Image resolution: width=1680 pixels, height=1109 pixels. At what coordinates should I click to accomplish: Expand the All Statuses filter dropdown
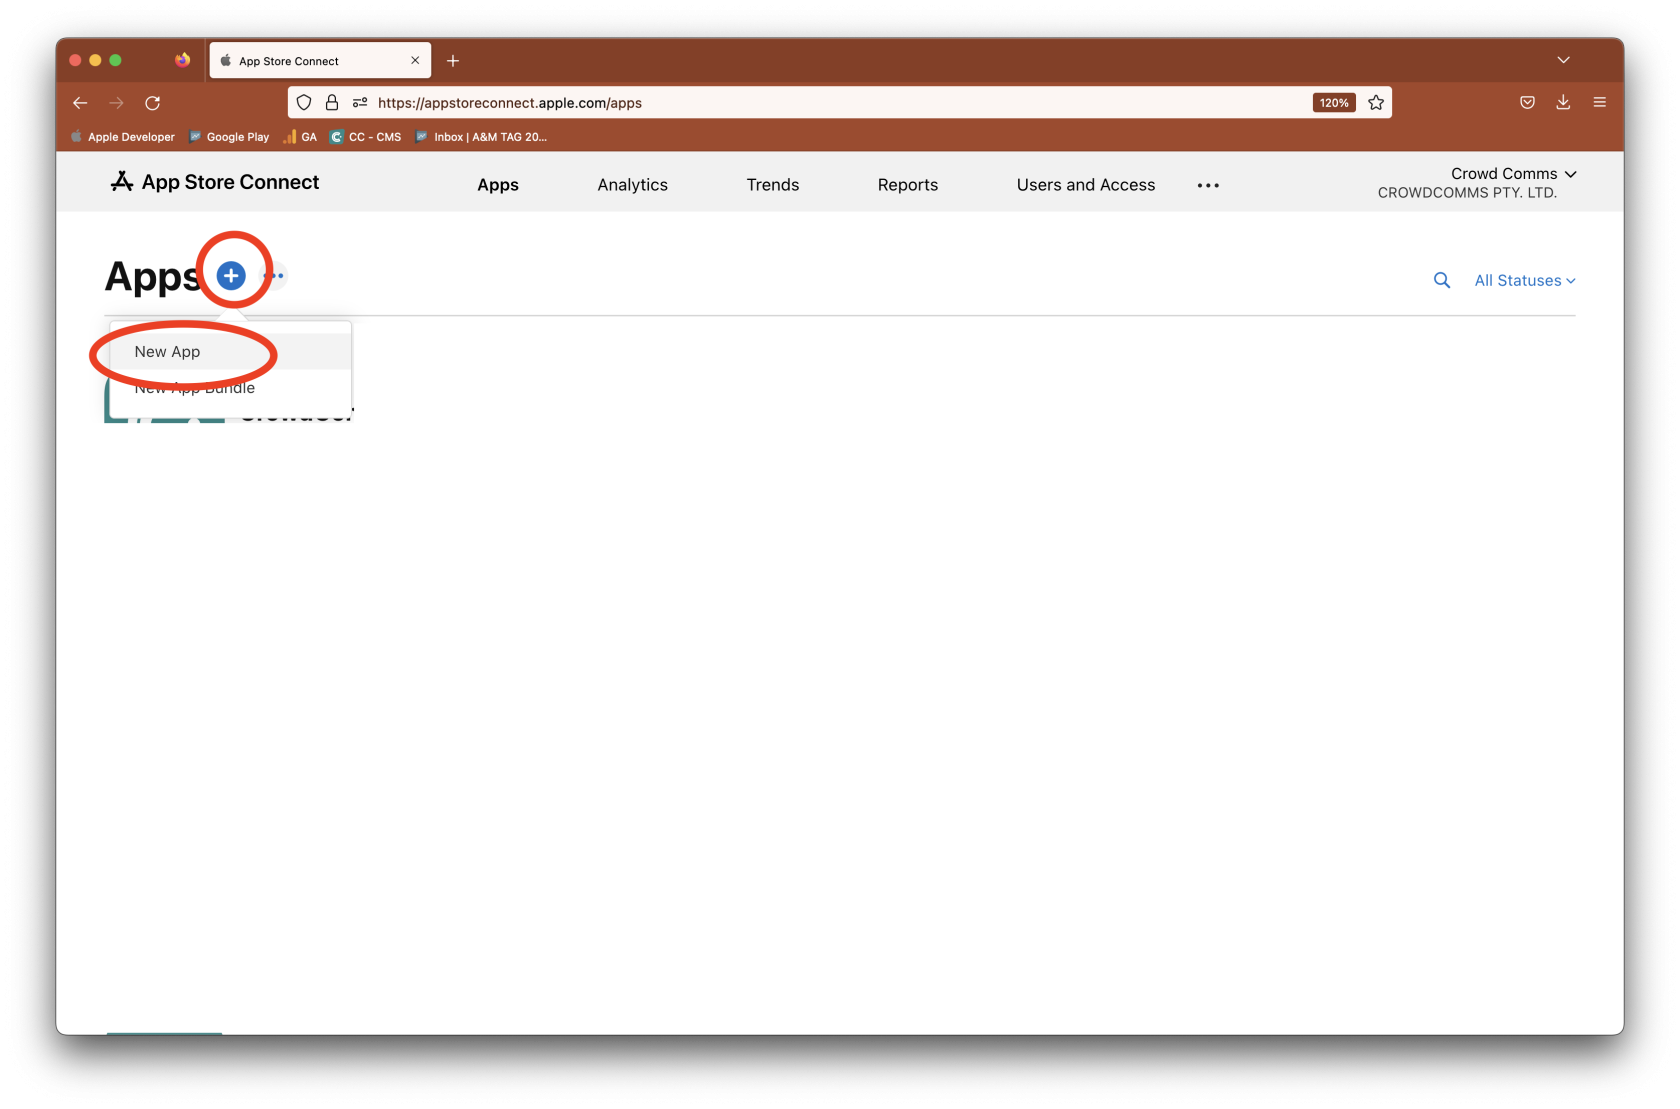pyautogui.click(x=1524, y=281)
